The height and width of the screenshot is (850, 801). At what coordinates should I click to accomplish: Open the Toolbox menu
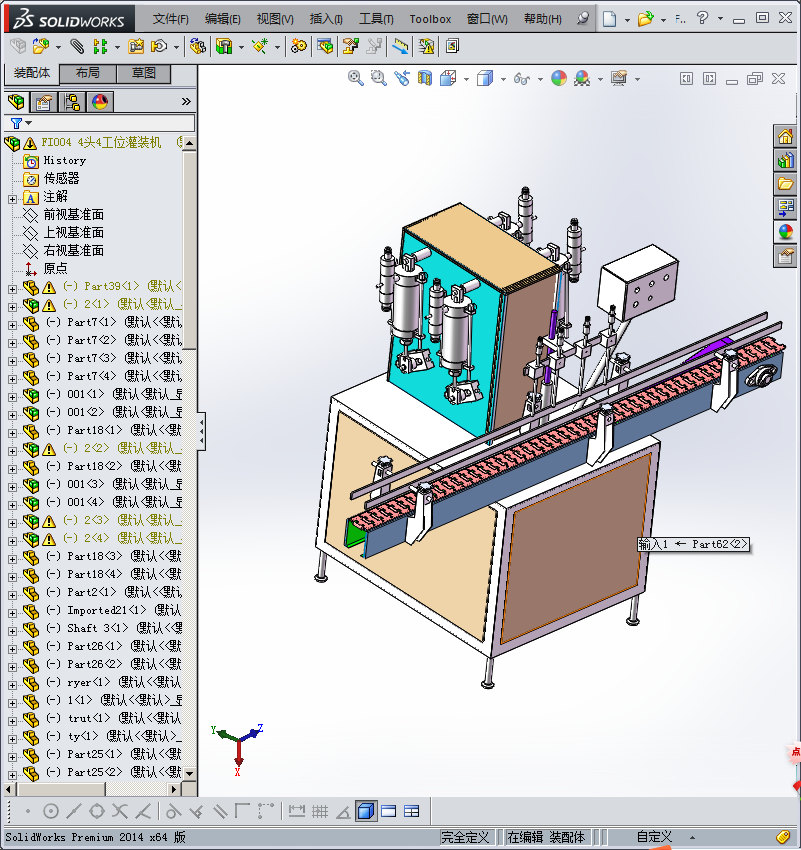point(430,19)
